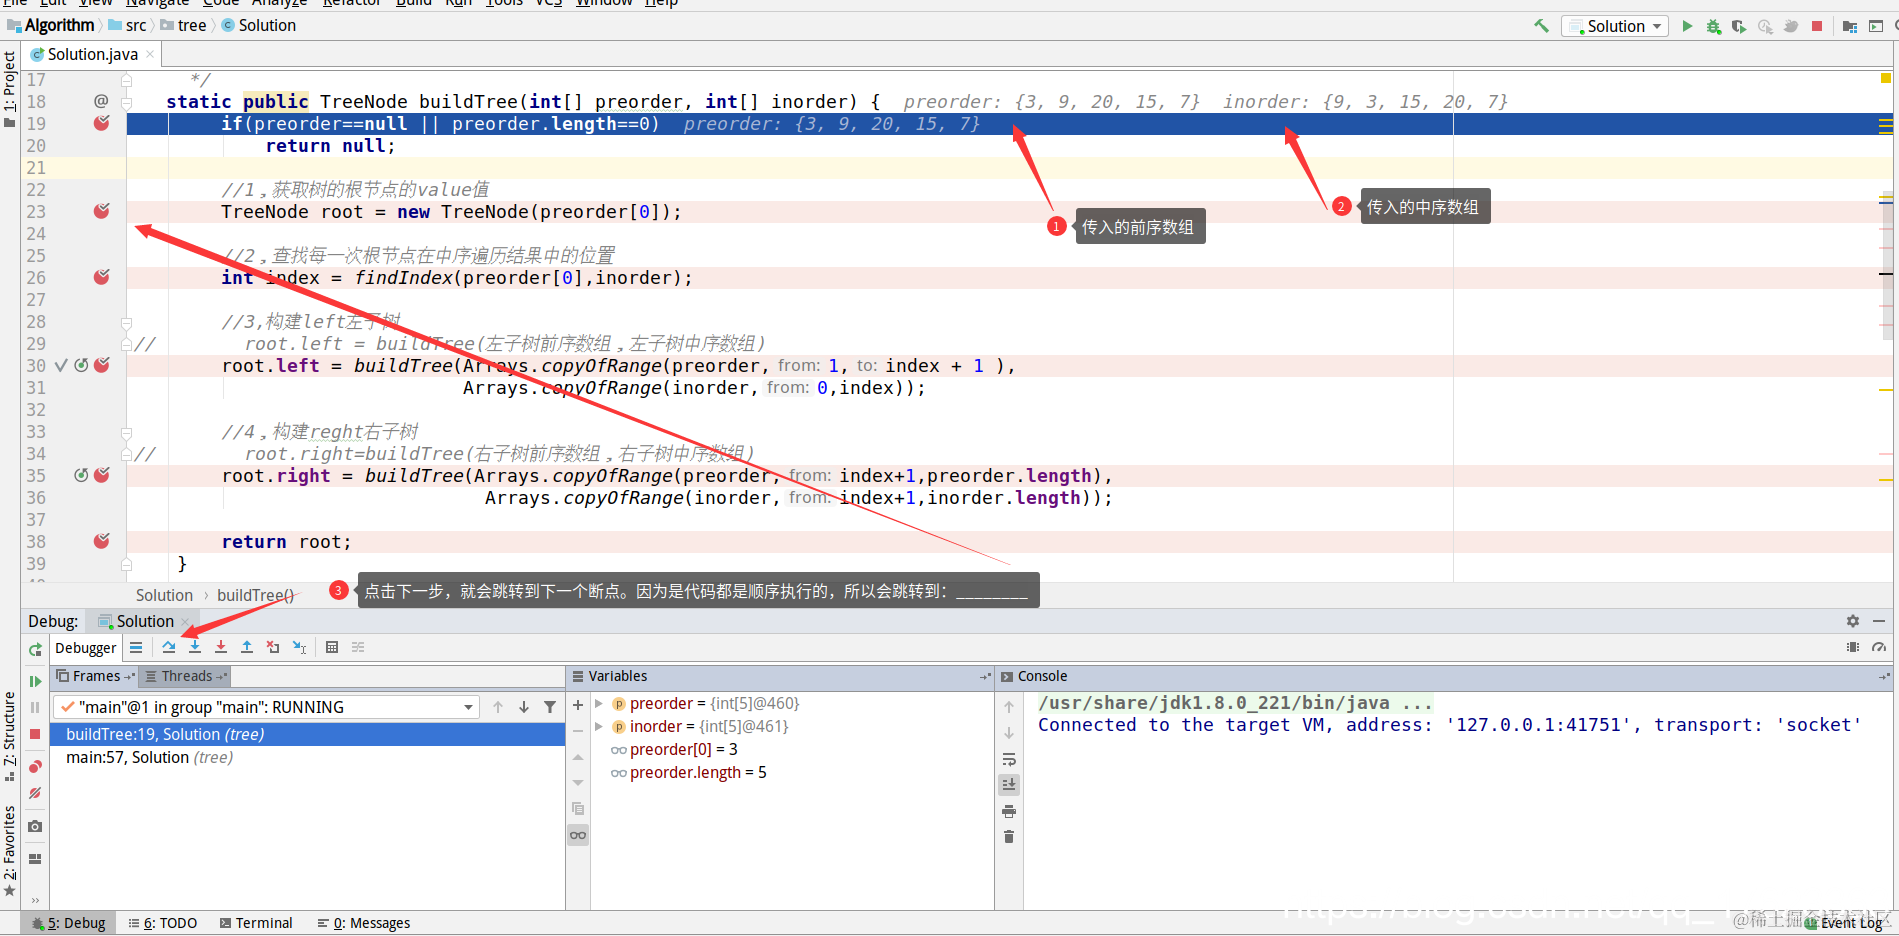Open the Terminal tool window
The width and height of the screenshot is (1899, 936).
coord(256,923)
